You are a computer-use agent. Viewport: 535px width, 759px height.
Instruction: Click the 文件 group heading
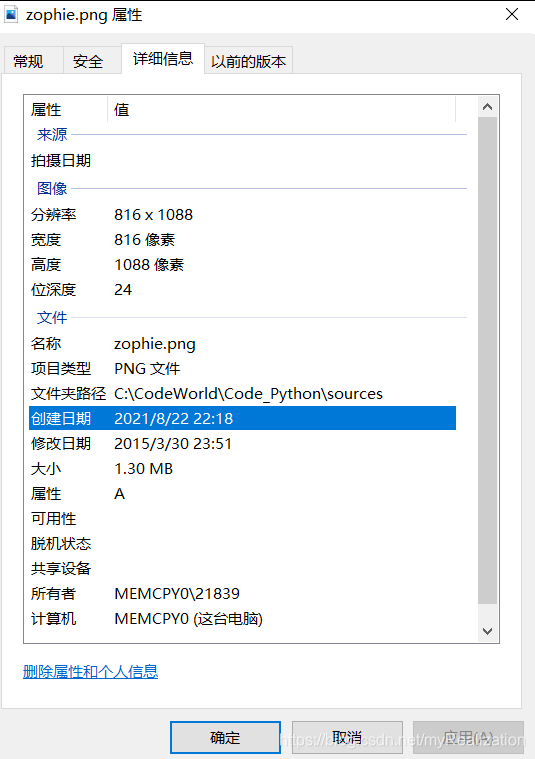(x=52, y=318)
